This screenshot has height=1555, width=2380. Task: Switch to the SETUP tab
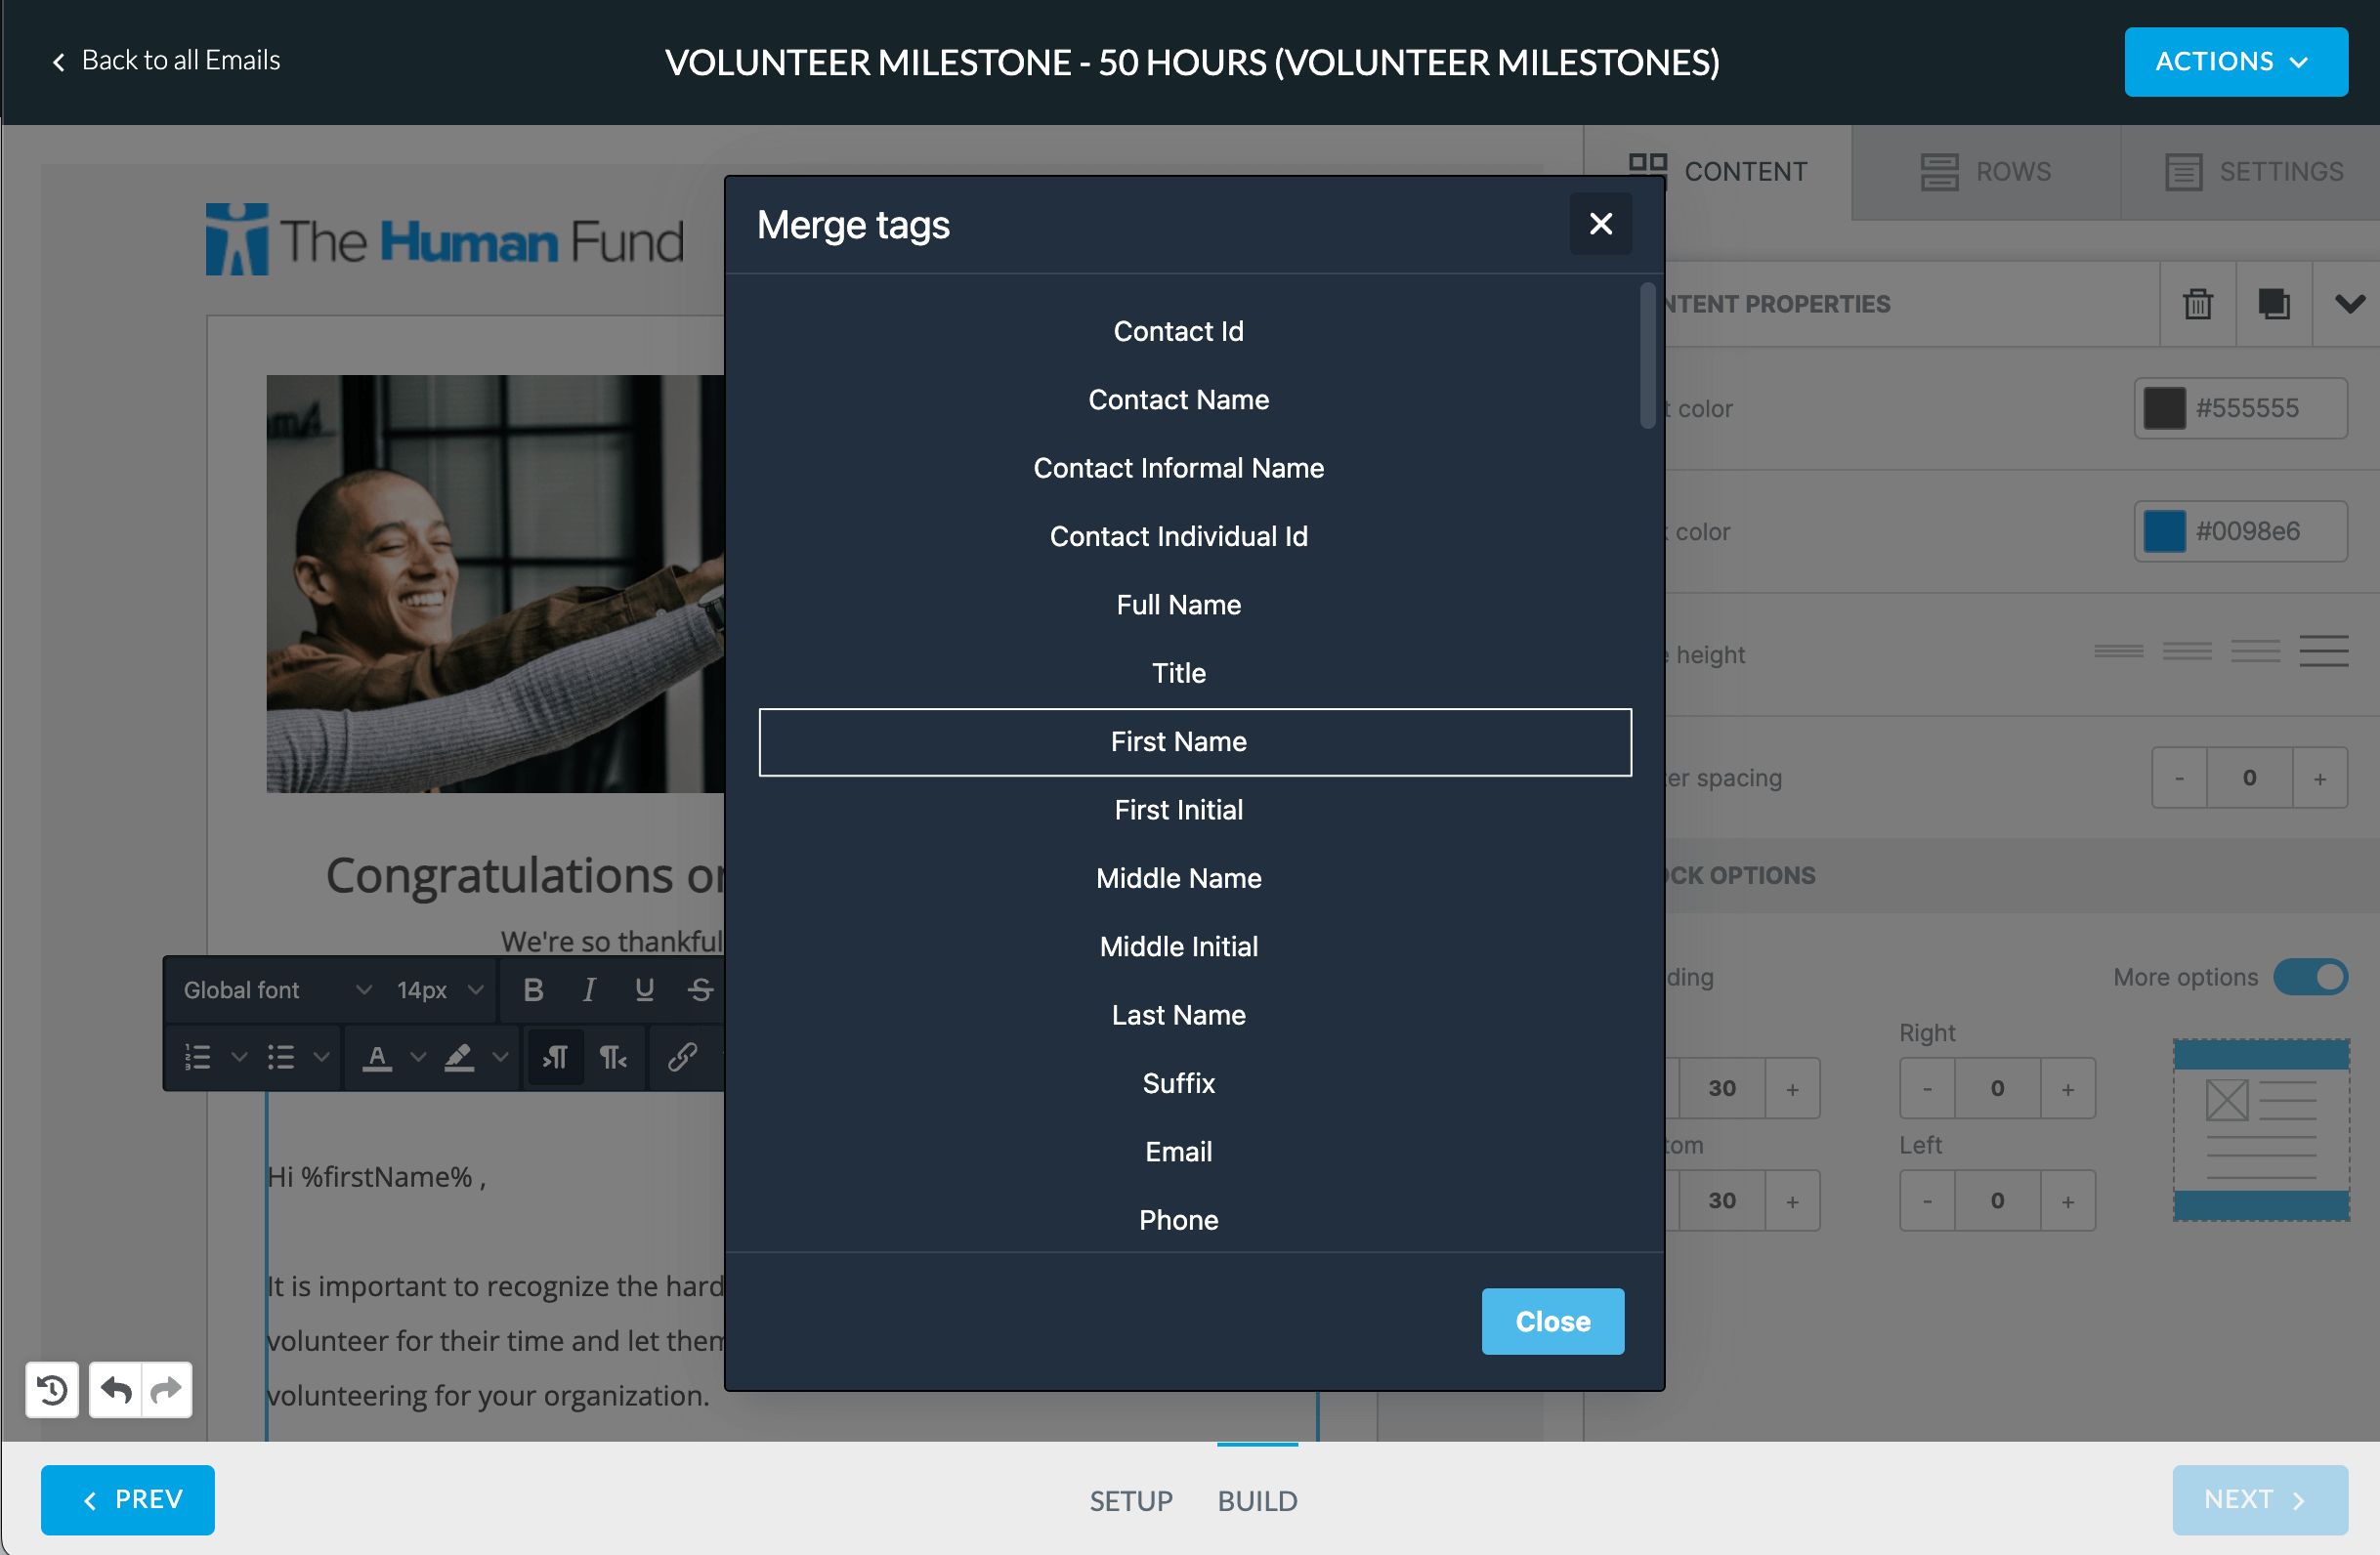1131,1500
